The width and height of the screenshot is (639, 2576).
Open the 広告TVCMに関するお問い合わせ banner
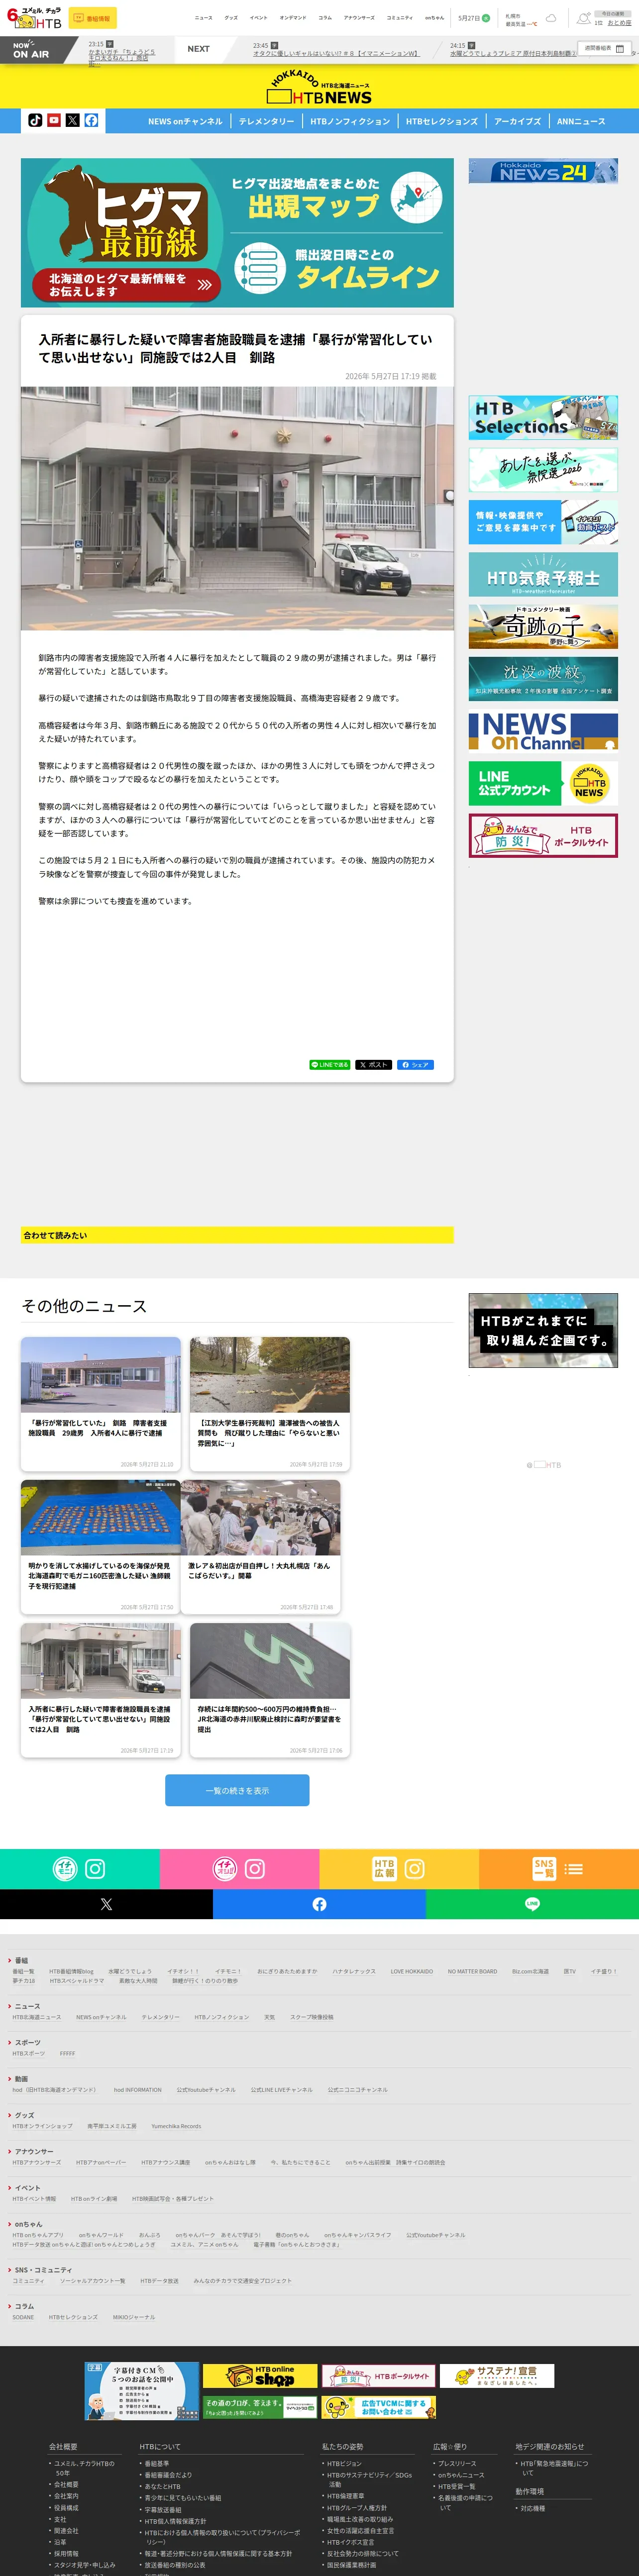point(379,2407)
